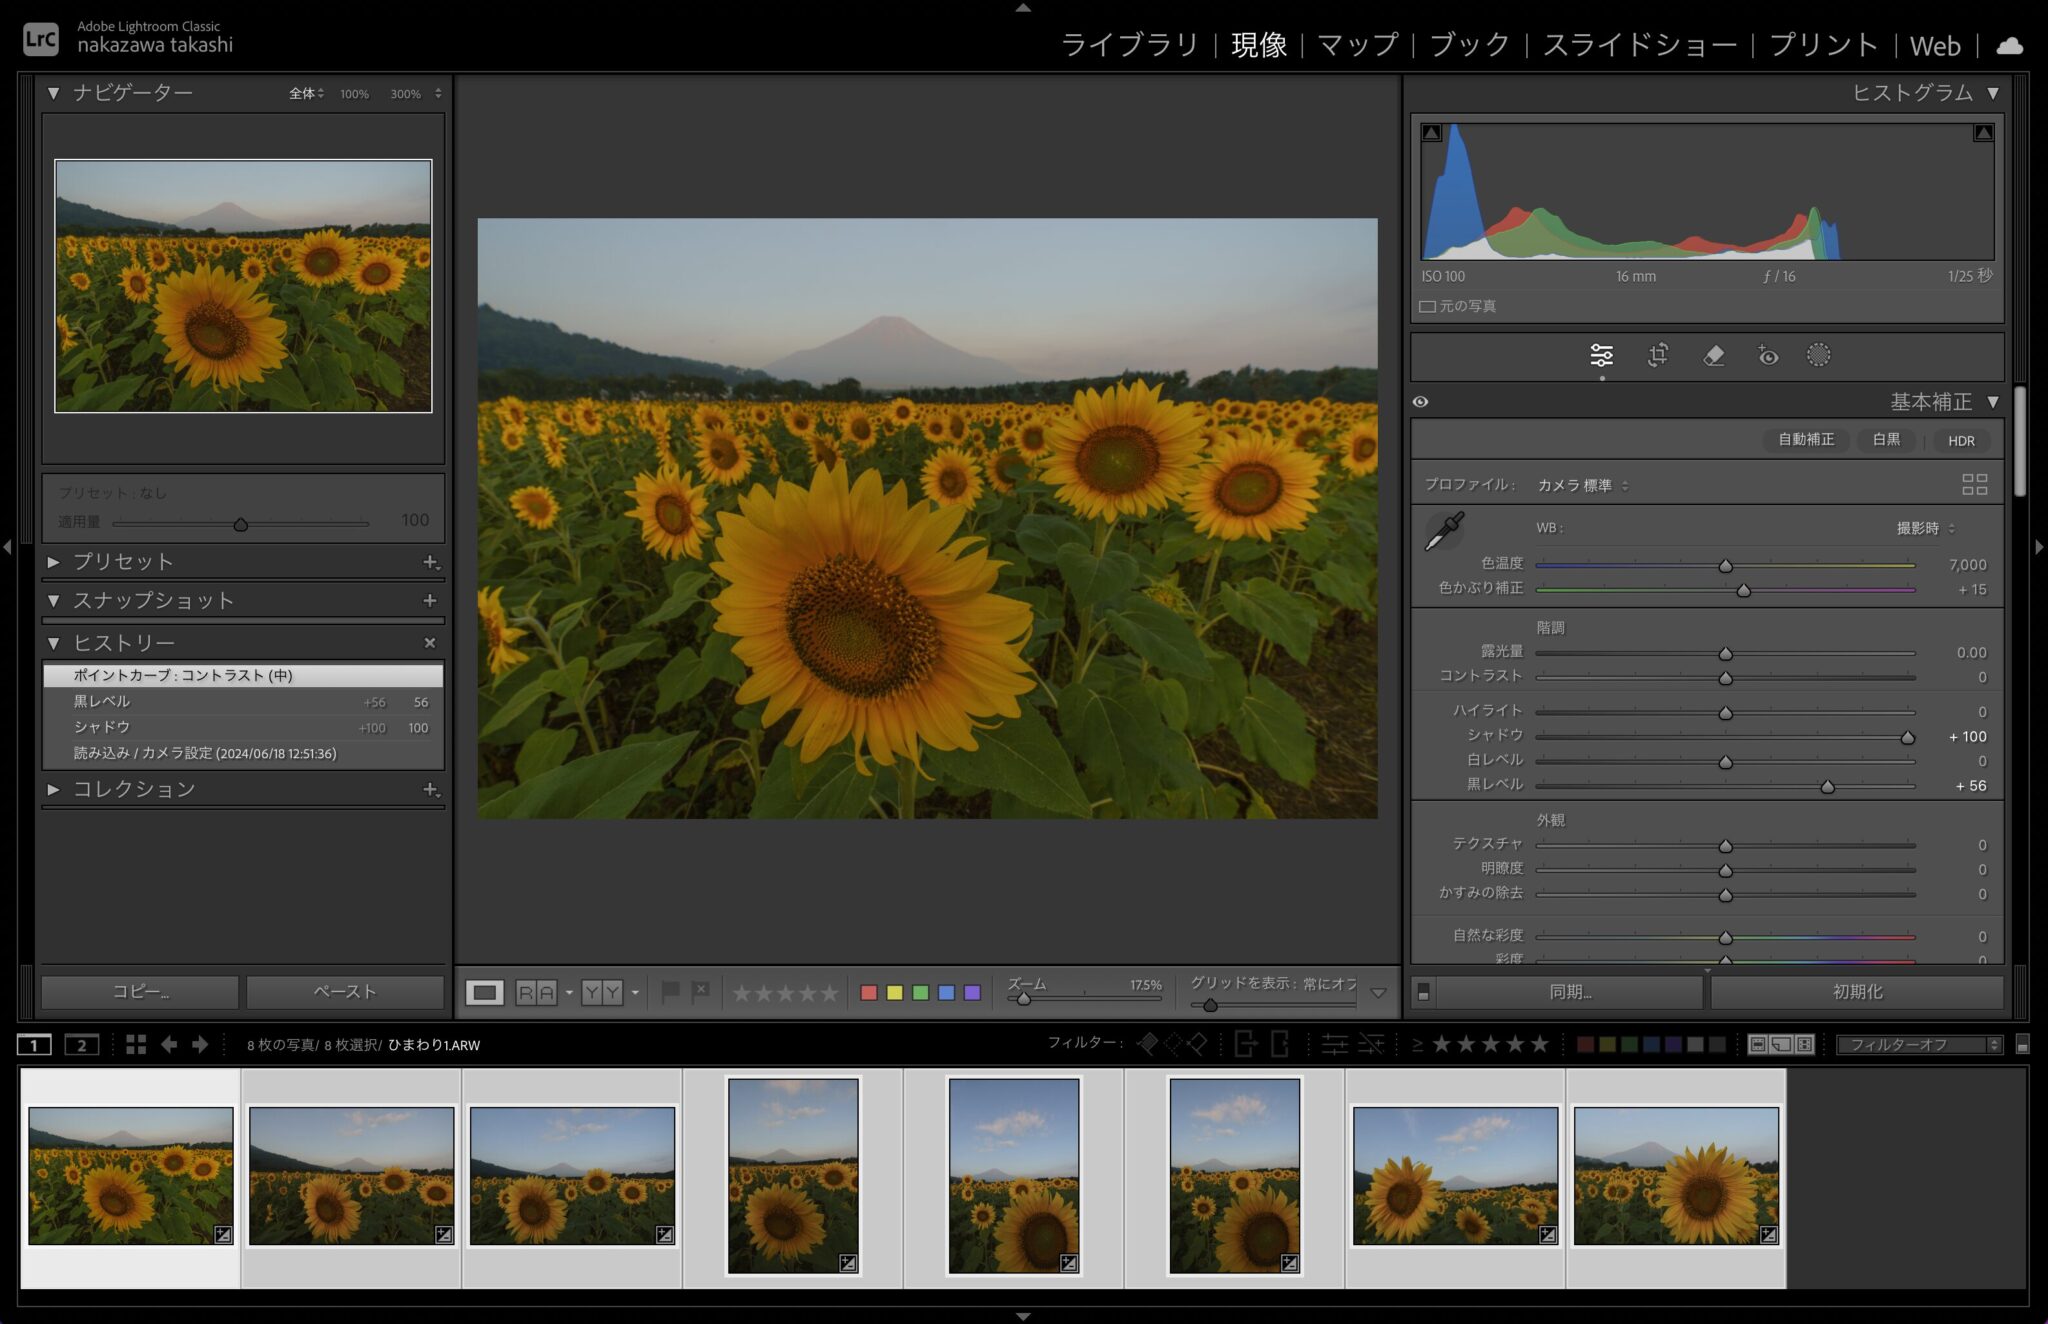Viewport: 2048px width, 1324px height.
Task: Toggle the 基本補正 panel eye visibility
Action: (x=1420, y=402)
